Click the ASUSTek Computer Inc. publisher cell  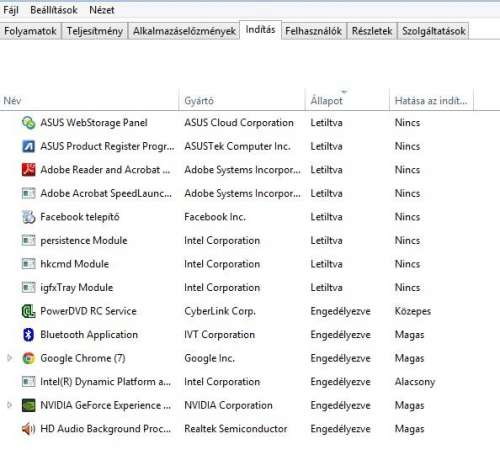click(x=237, y=146)
